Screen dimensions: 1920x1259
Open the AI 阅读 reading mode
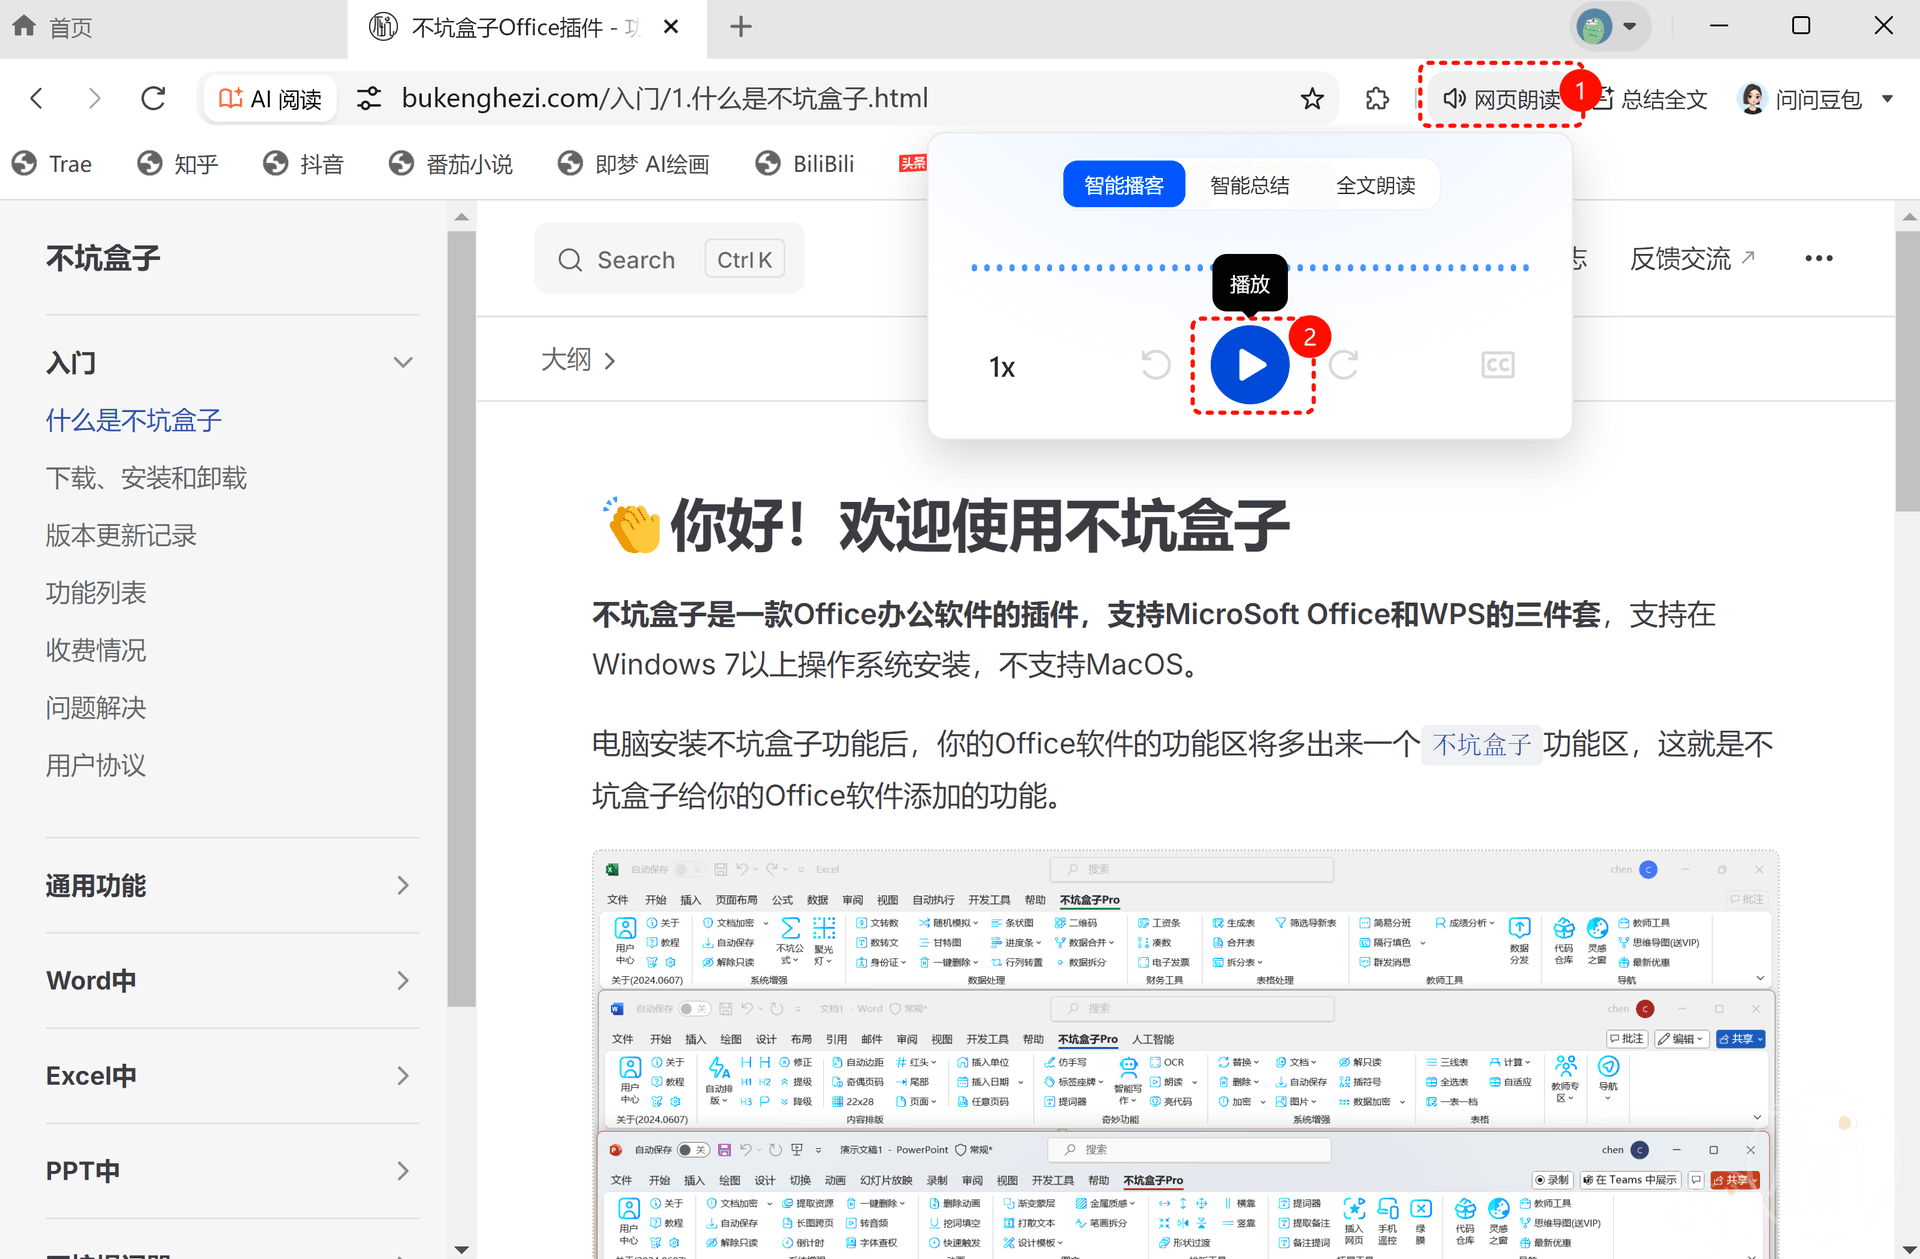click(x=270, y=98)
